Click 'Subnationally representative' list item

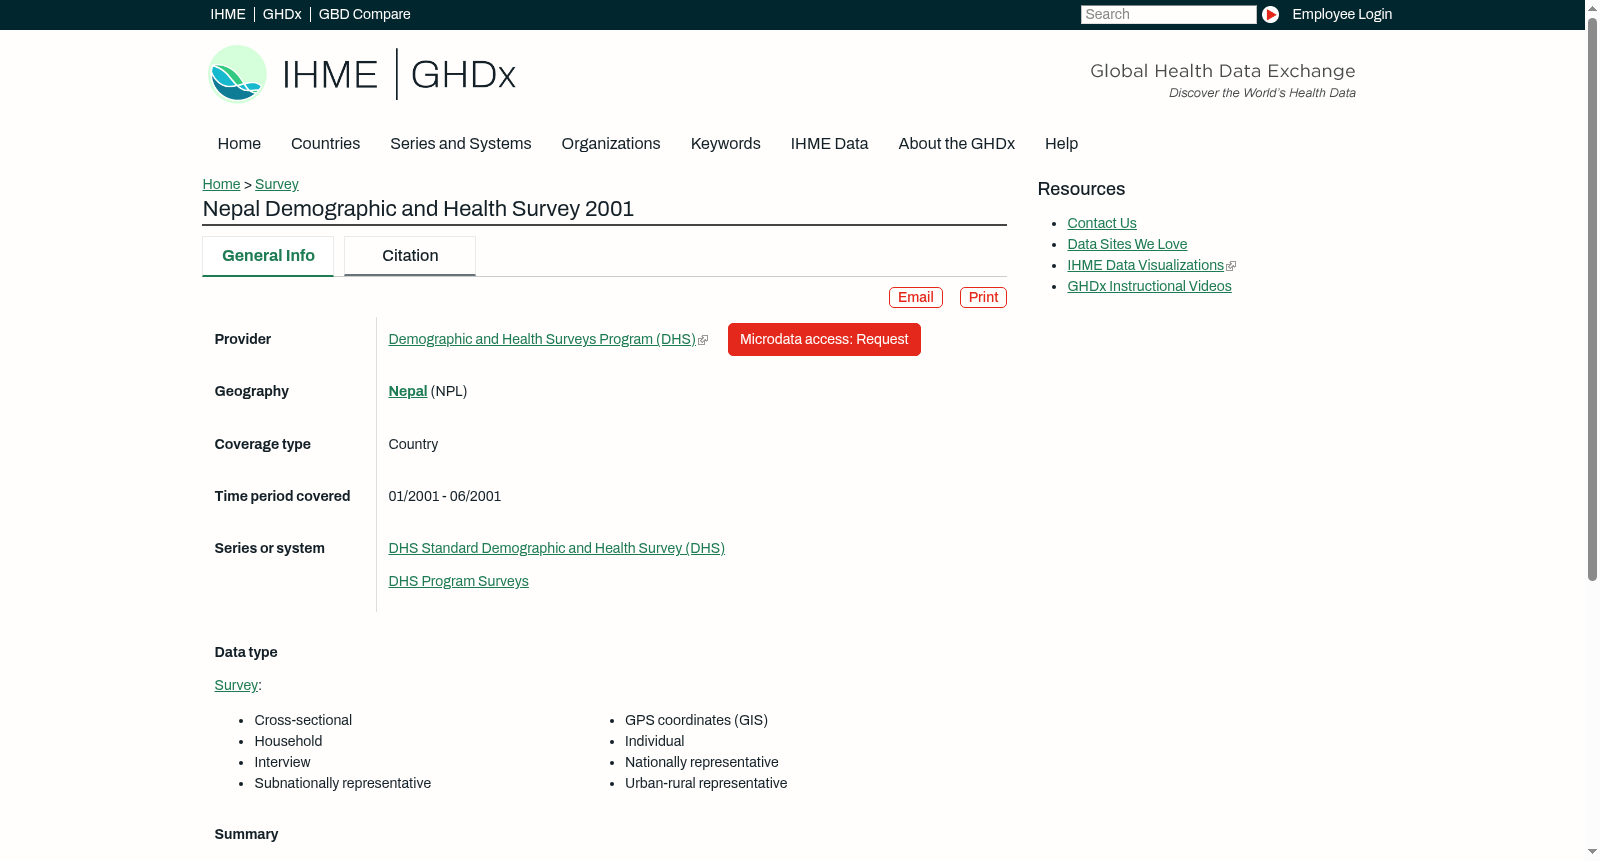(x=342, y=783)
